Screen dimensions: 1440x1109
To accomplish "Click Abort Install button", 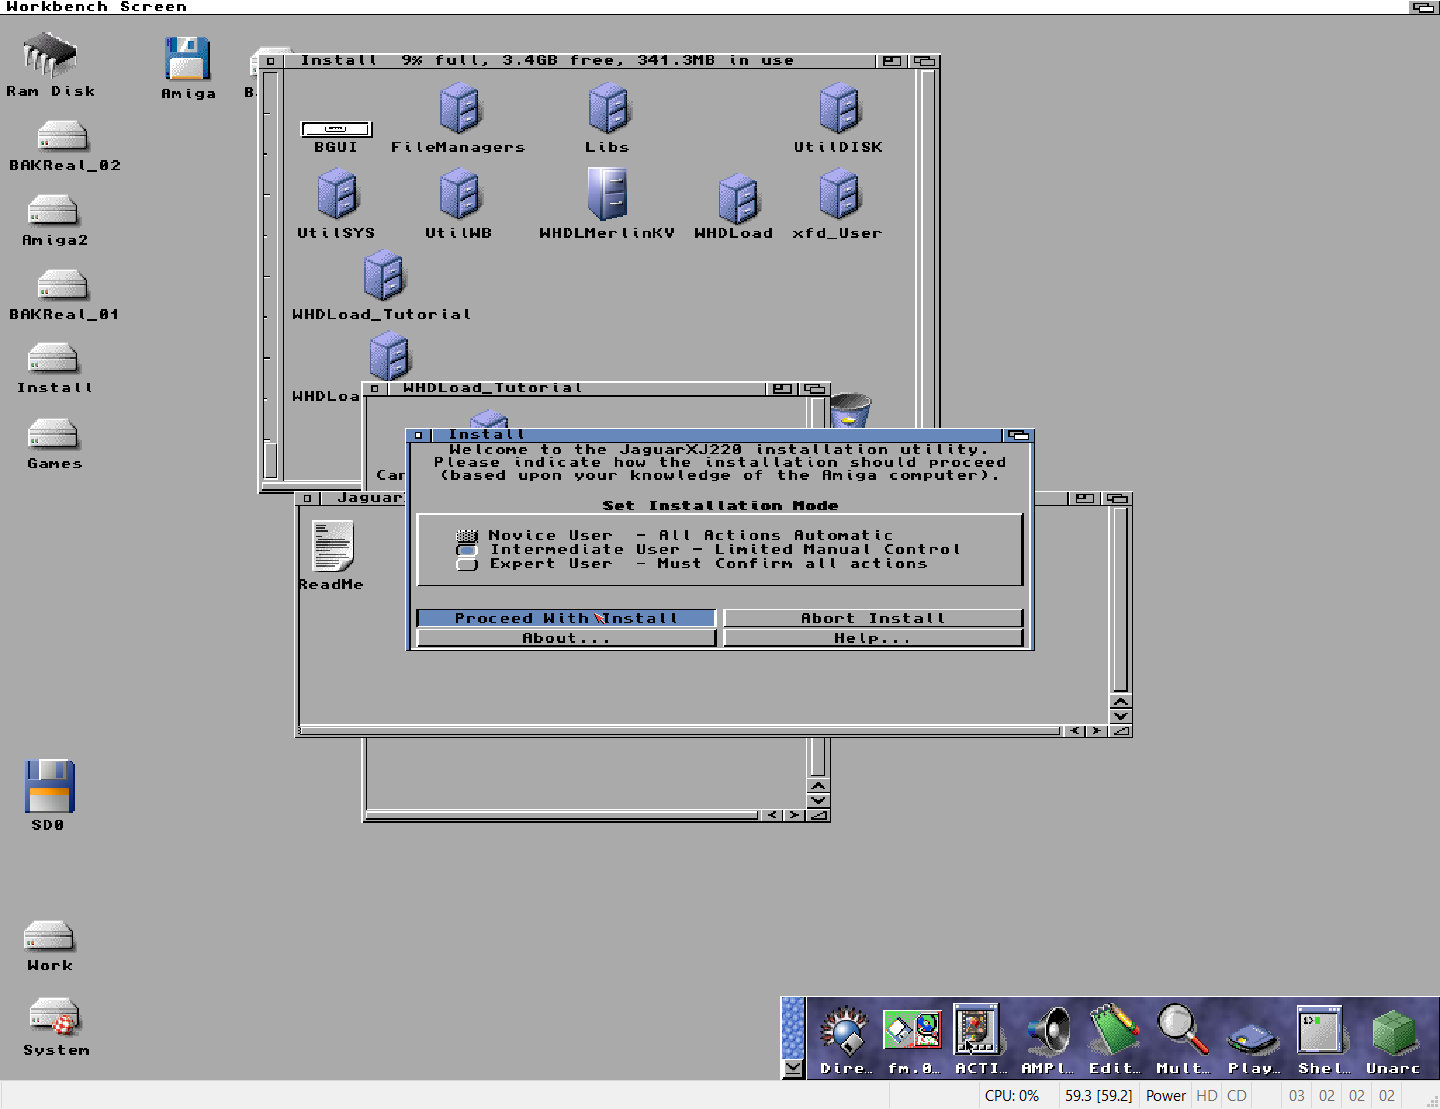I will click(x=873, y=619).
